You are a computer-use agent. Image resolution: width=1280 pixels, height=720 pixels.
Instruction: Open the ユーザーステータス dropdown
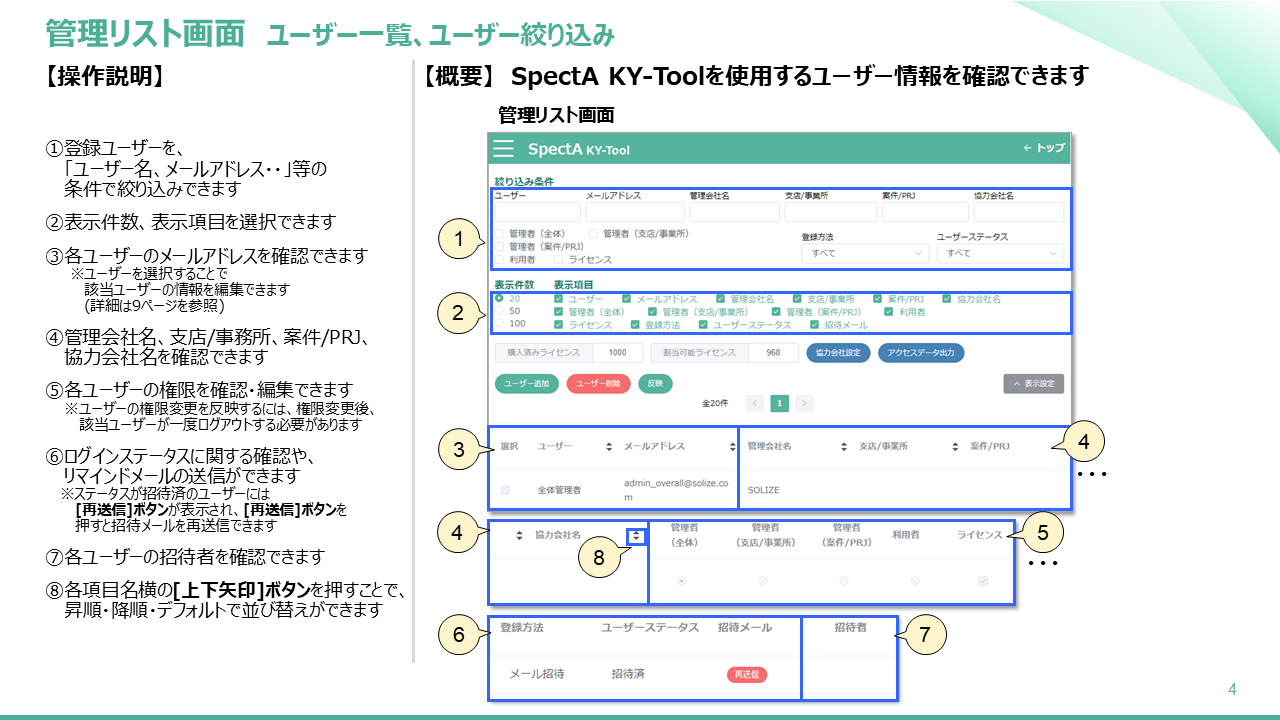1000,254
